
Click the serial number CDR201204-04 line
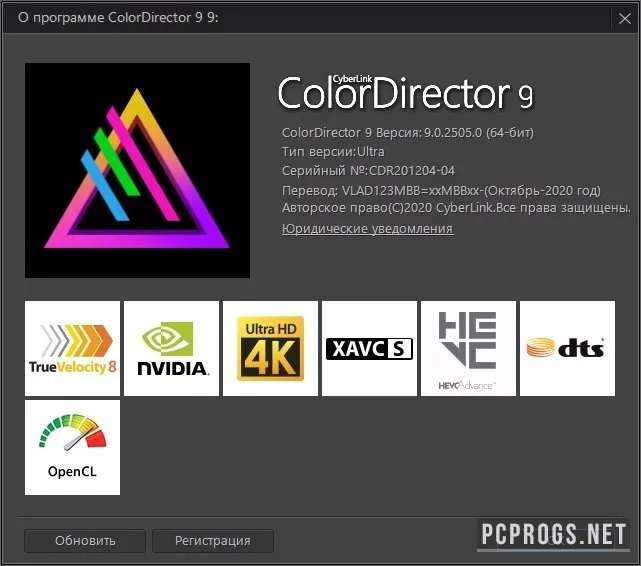(x=368, y=170)
